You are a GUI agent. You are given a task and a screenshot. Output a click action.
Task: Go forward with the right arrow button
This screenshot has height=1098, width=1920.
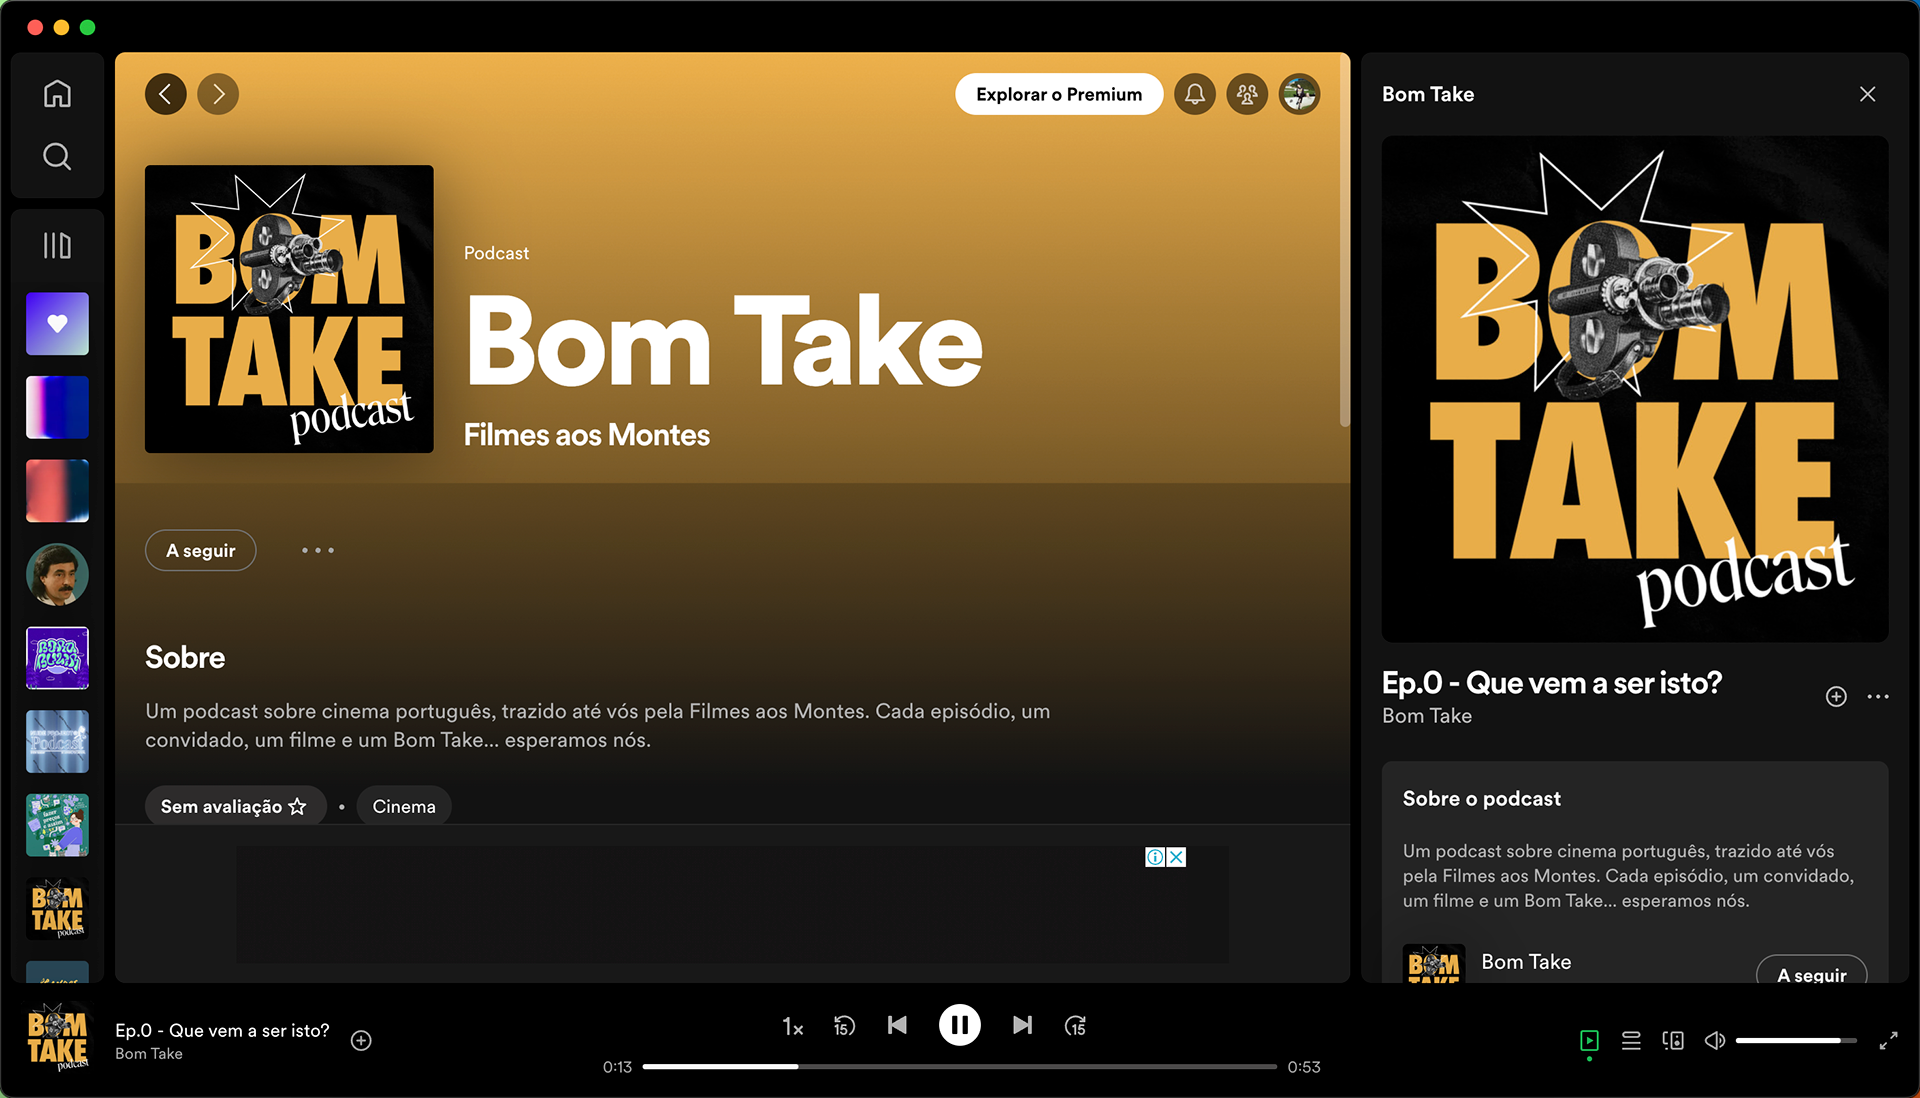pos(218,94)
